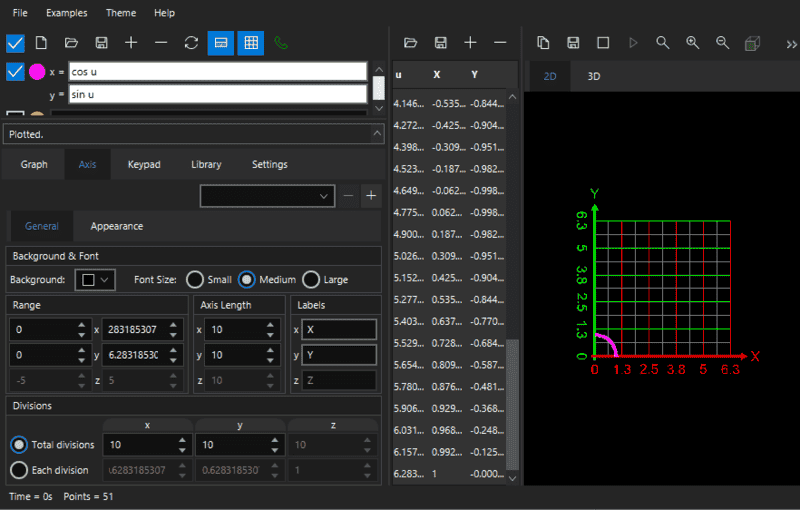The width and height of the screenshot is (800, 510).
Task: Click the zoom in magnifier in graph toolbar
Action: click(692, 43)
